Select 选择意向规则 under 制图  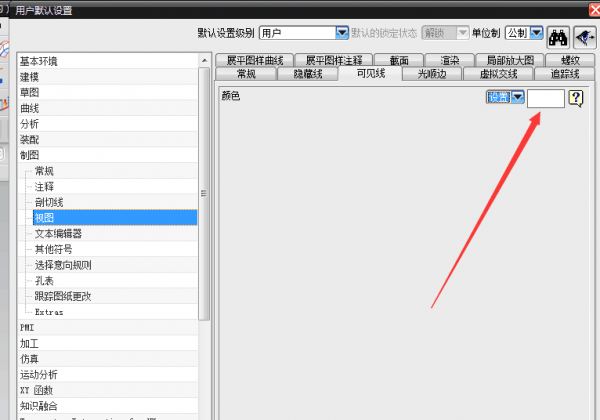tap(115, 265)
